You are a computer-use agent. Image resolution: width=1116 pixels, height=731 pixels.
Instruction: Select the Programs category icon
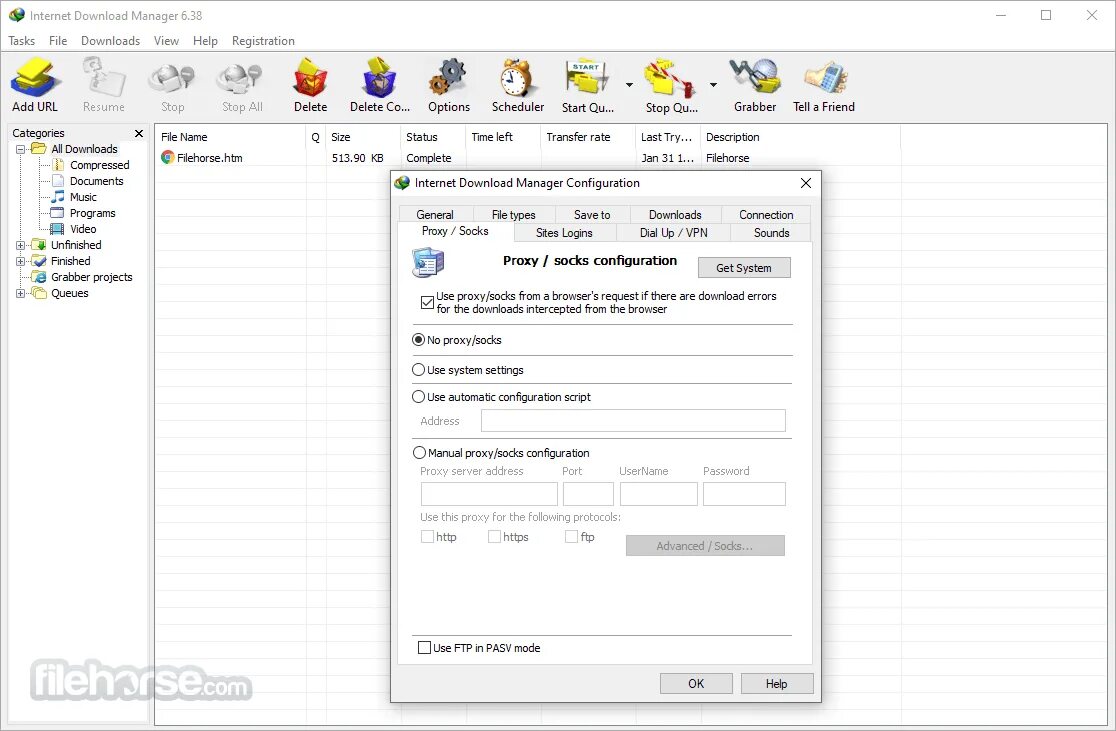click(x=58, y=213)
